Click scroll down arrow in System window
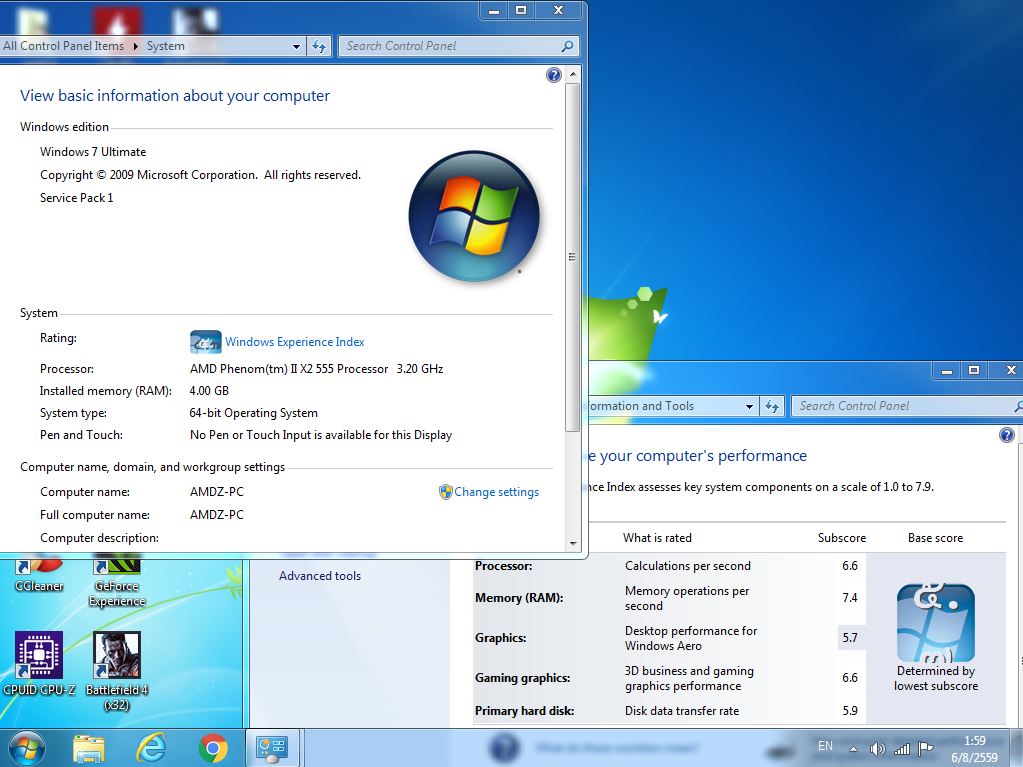The height and width of the screenshot is (767, 1023). pyautogui.click(x=573, y=543)
